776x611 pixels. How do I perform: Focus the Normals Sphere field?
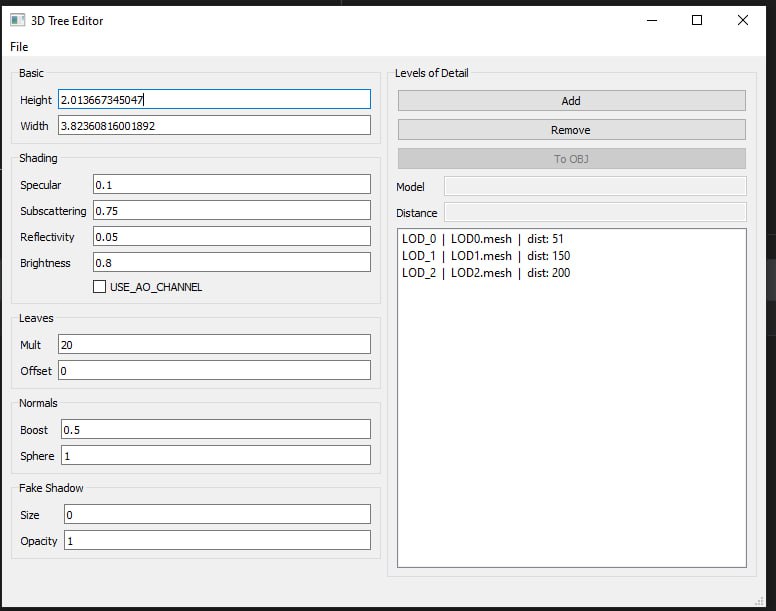[215, 456]
